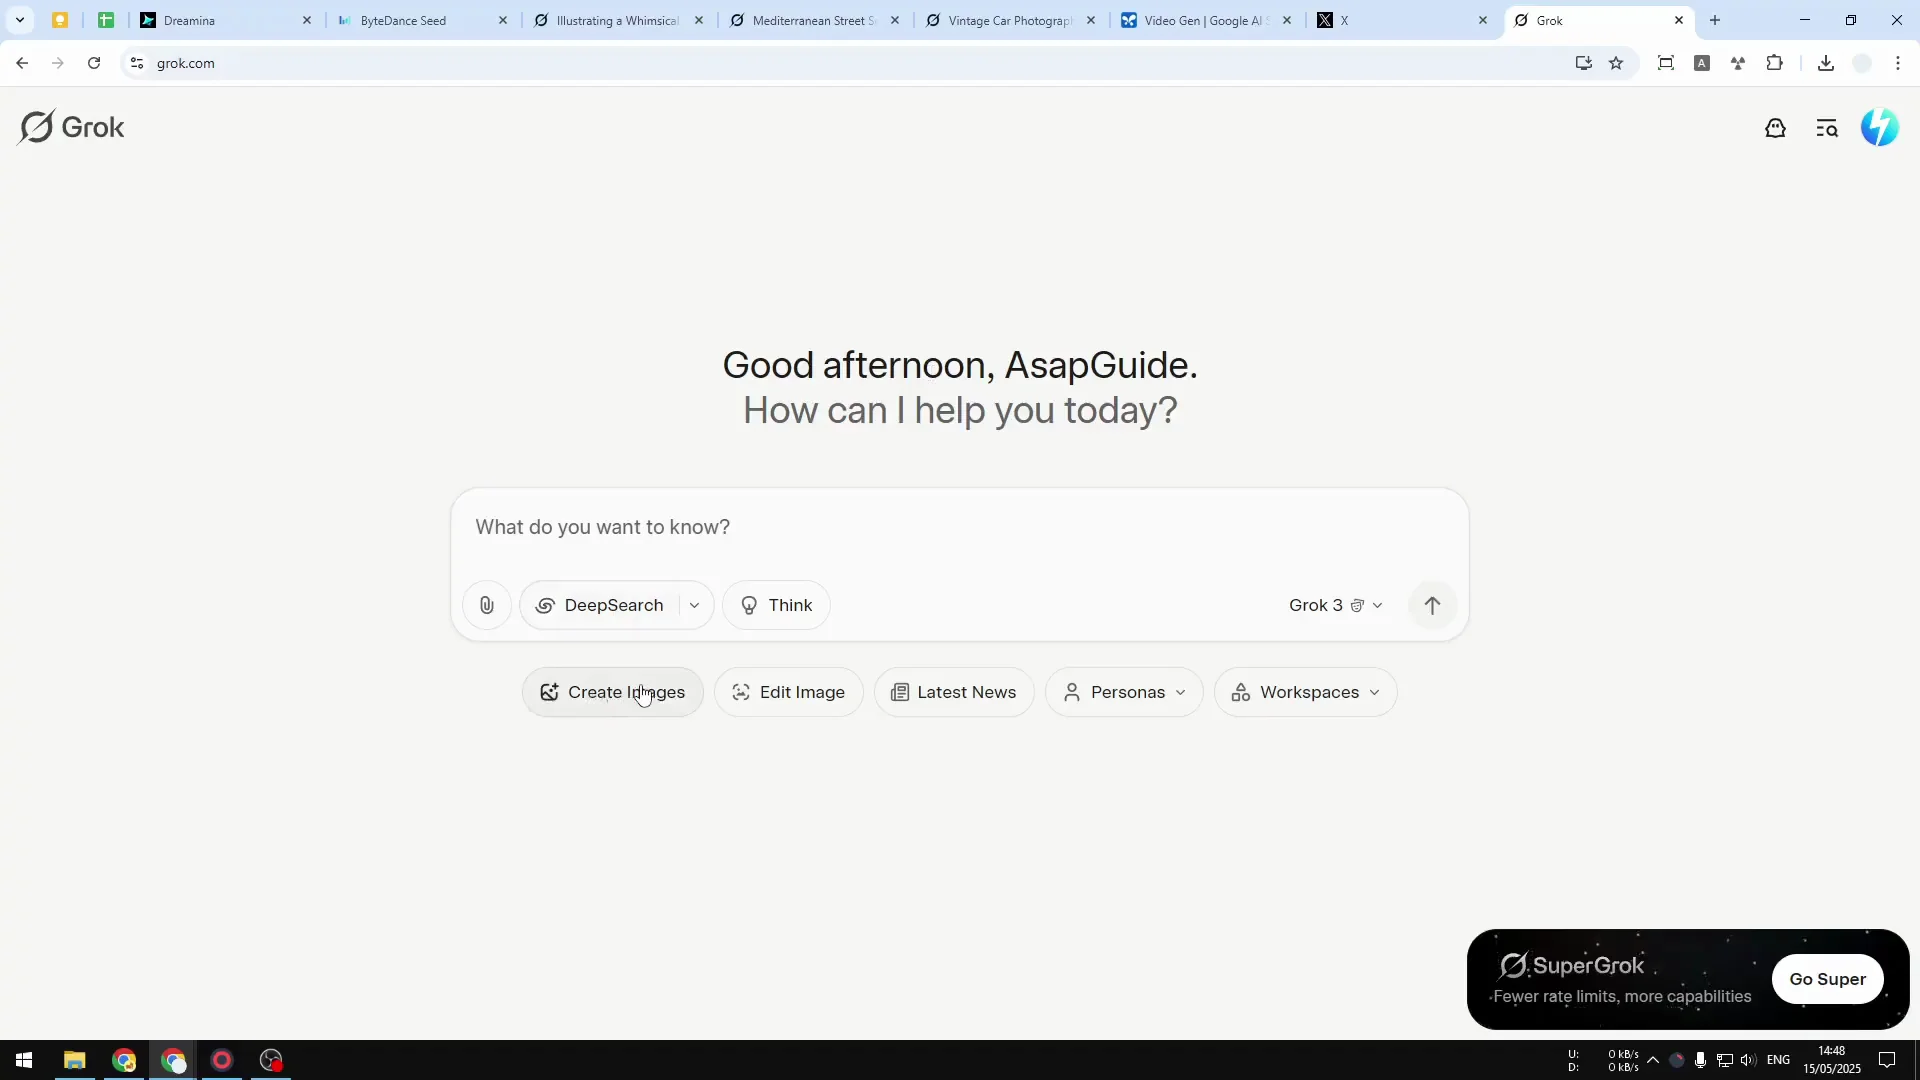This screenshot has width=1920, height=1080.
Task: Open the profile avatar menu
Action: click(x=1879, y=127)
